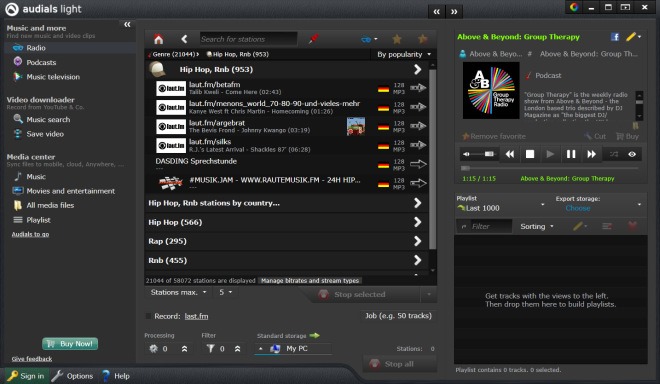Open Music search in the sidebar
This screenshot has height=384, width=660.
[48, 120]
